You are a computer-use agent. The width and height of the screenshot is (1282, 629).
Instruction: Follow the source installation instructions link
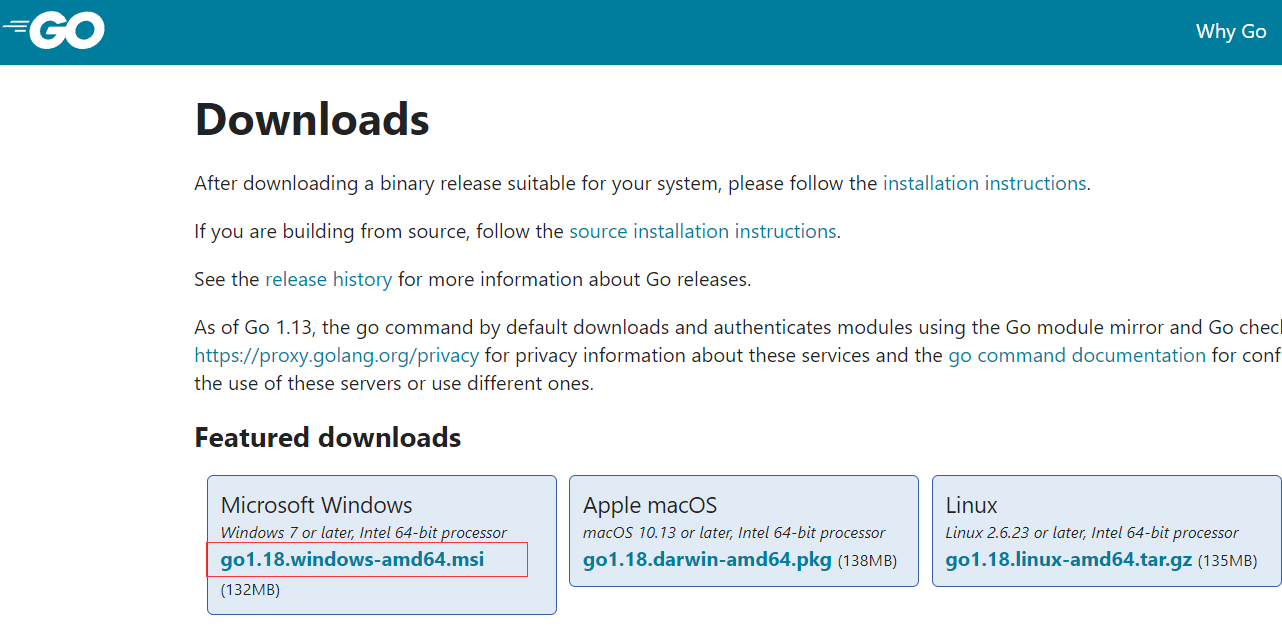pos(702,231)
